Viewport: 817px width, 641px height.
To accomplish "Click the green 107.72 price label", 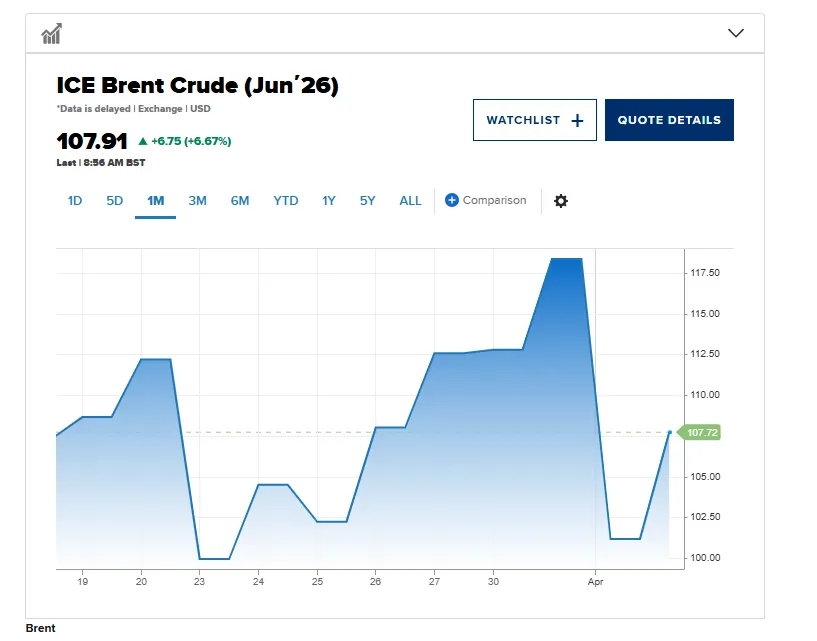I will pos(703,433).
